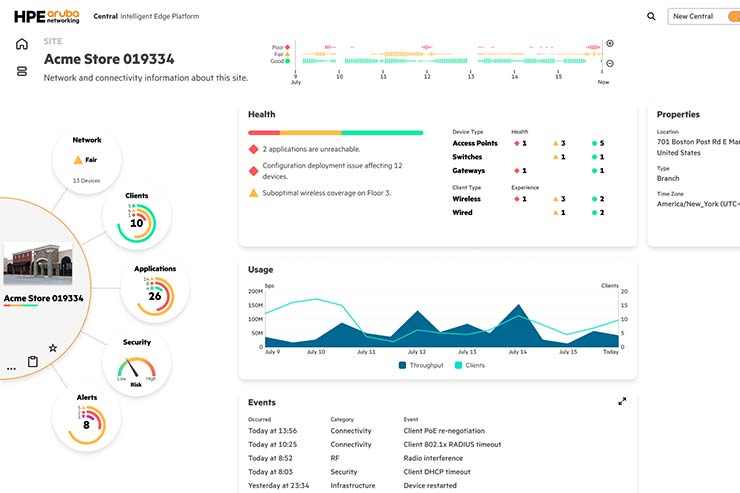
Task: Open the Clients bubble showing 10
Action: point(137,217)
